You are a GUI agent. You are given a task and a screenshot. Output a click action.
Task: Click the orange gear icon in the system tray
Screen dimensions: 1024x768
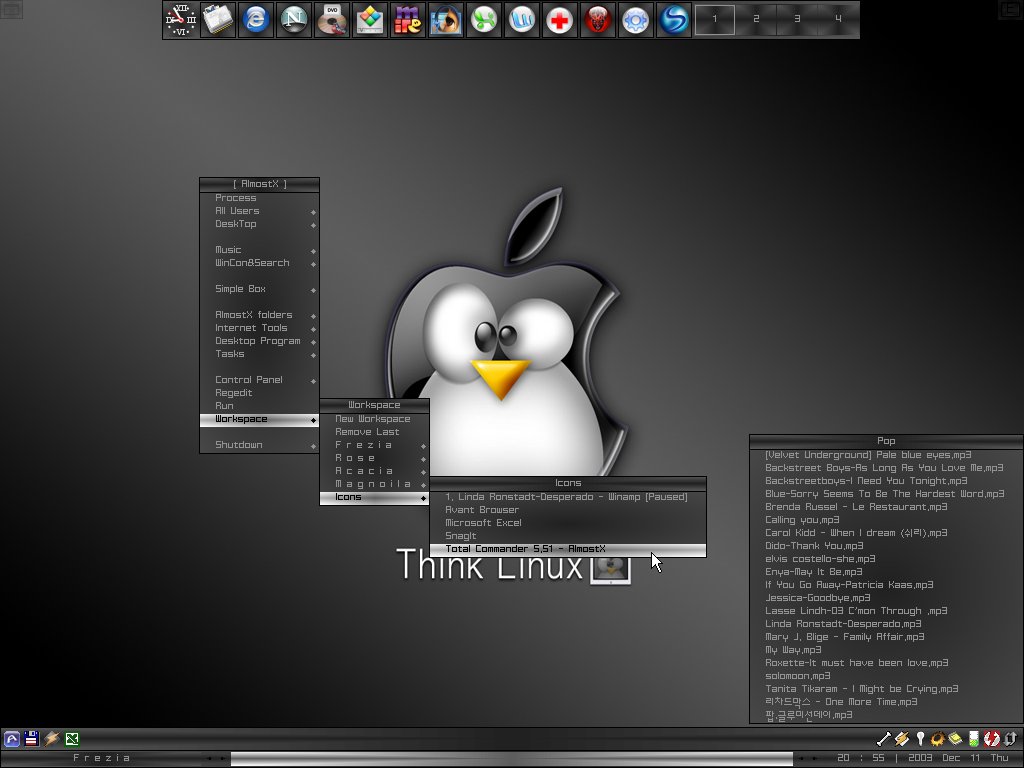[x=938, y=739]
